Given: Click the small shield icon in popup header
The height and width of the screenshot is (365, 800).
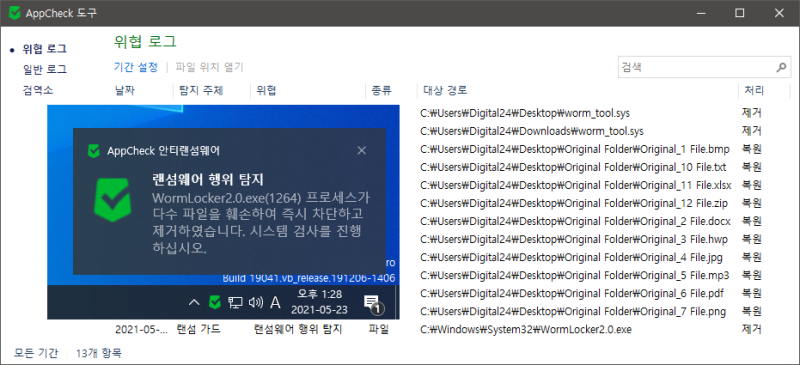Looking at the screenshot, I should point(93,151).
